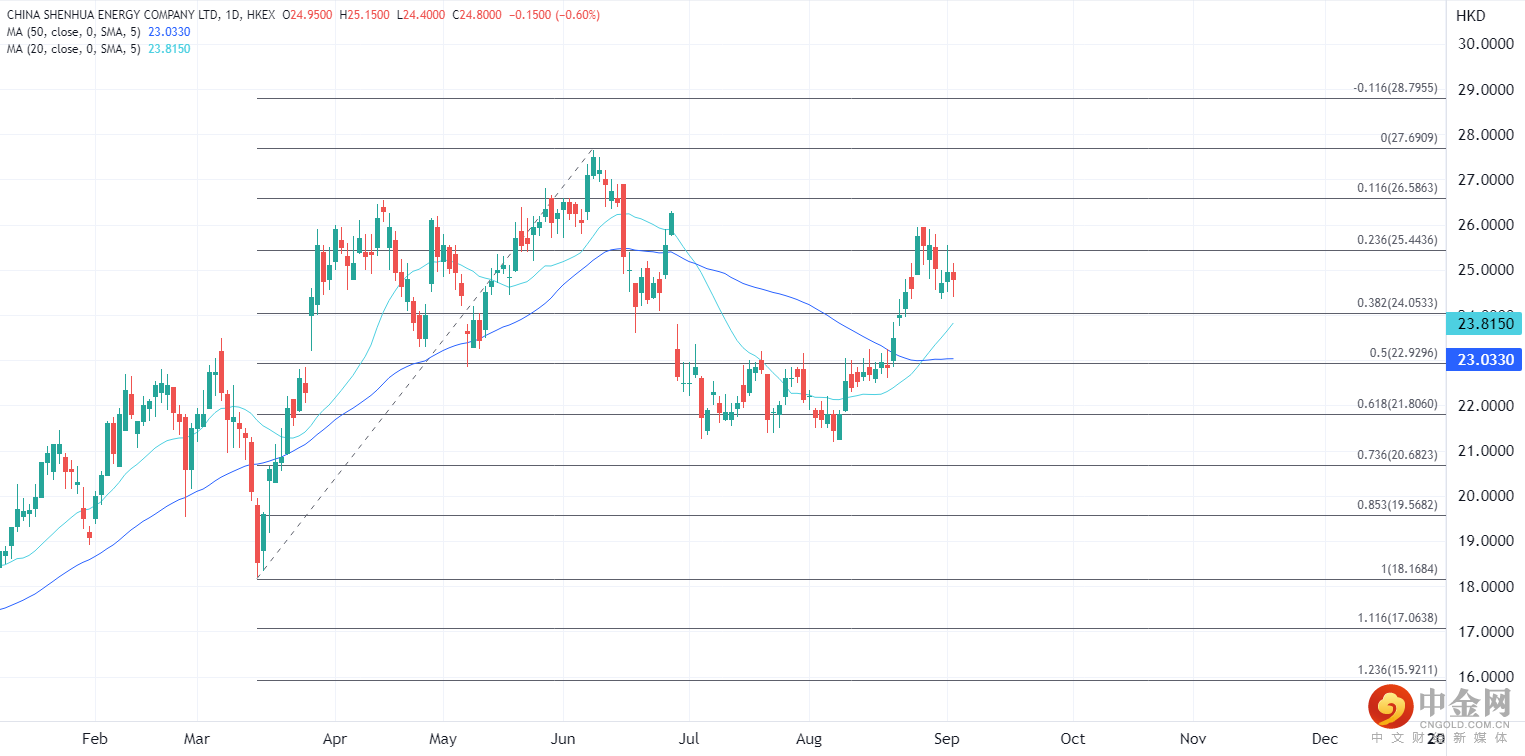The height and width of the screenshot is (756, 1525).
Task: Click the Fibonacci label 0.618(21.8060)
Action: [x=1397, y=404]
